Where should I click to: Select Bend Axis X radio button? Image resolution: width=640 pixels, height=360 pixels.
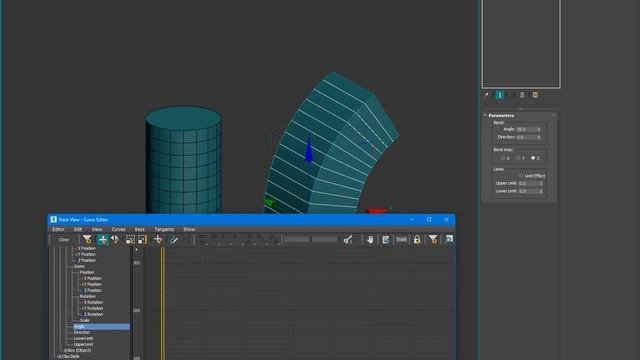(x=503, y=158)
